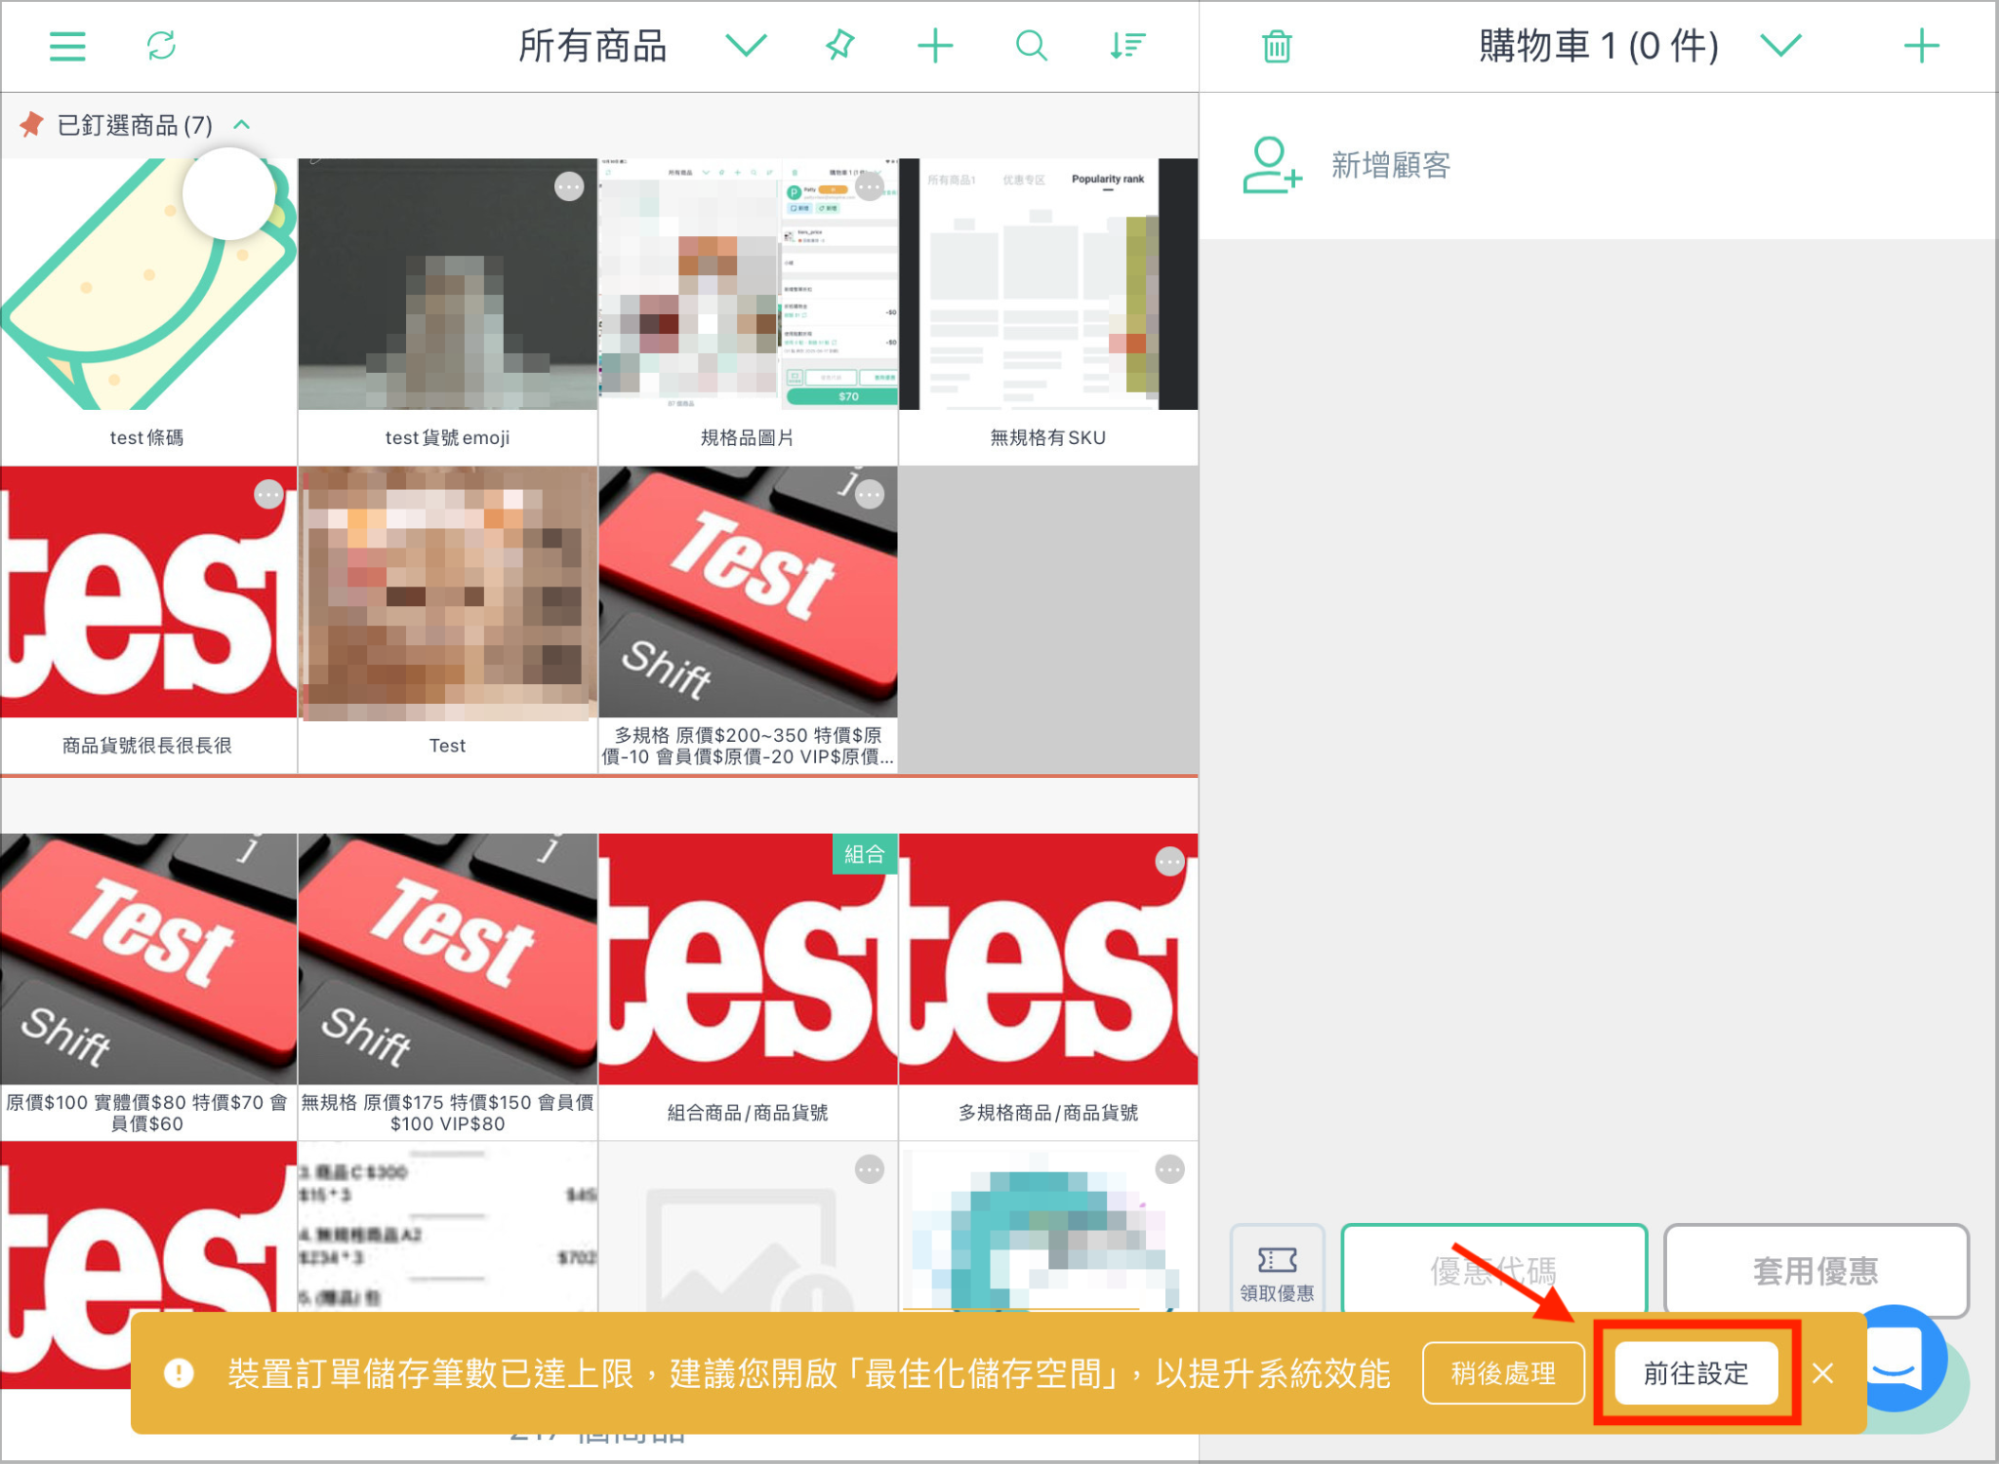The height and width of the screenshot is (1465, 1999).
Task: Click the 套用優惠 button
Action: click(1815, 1269)
